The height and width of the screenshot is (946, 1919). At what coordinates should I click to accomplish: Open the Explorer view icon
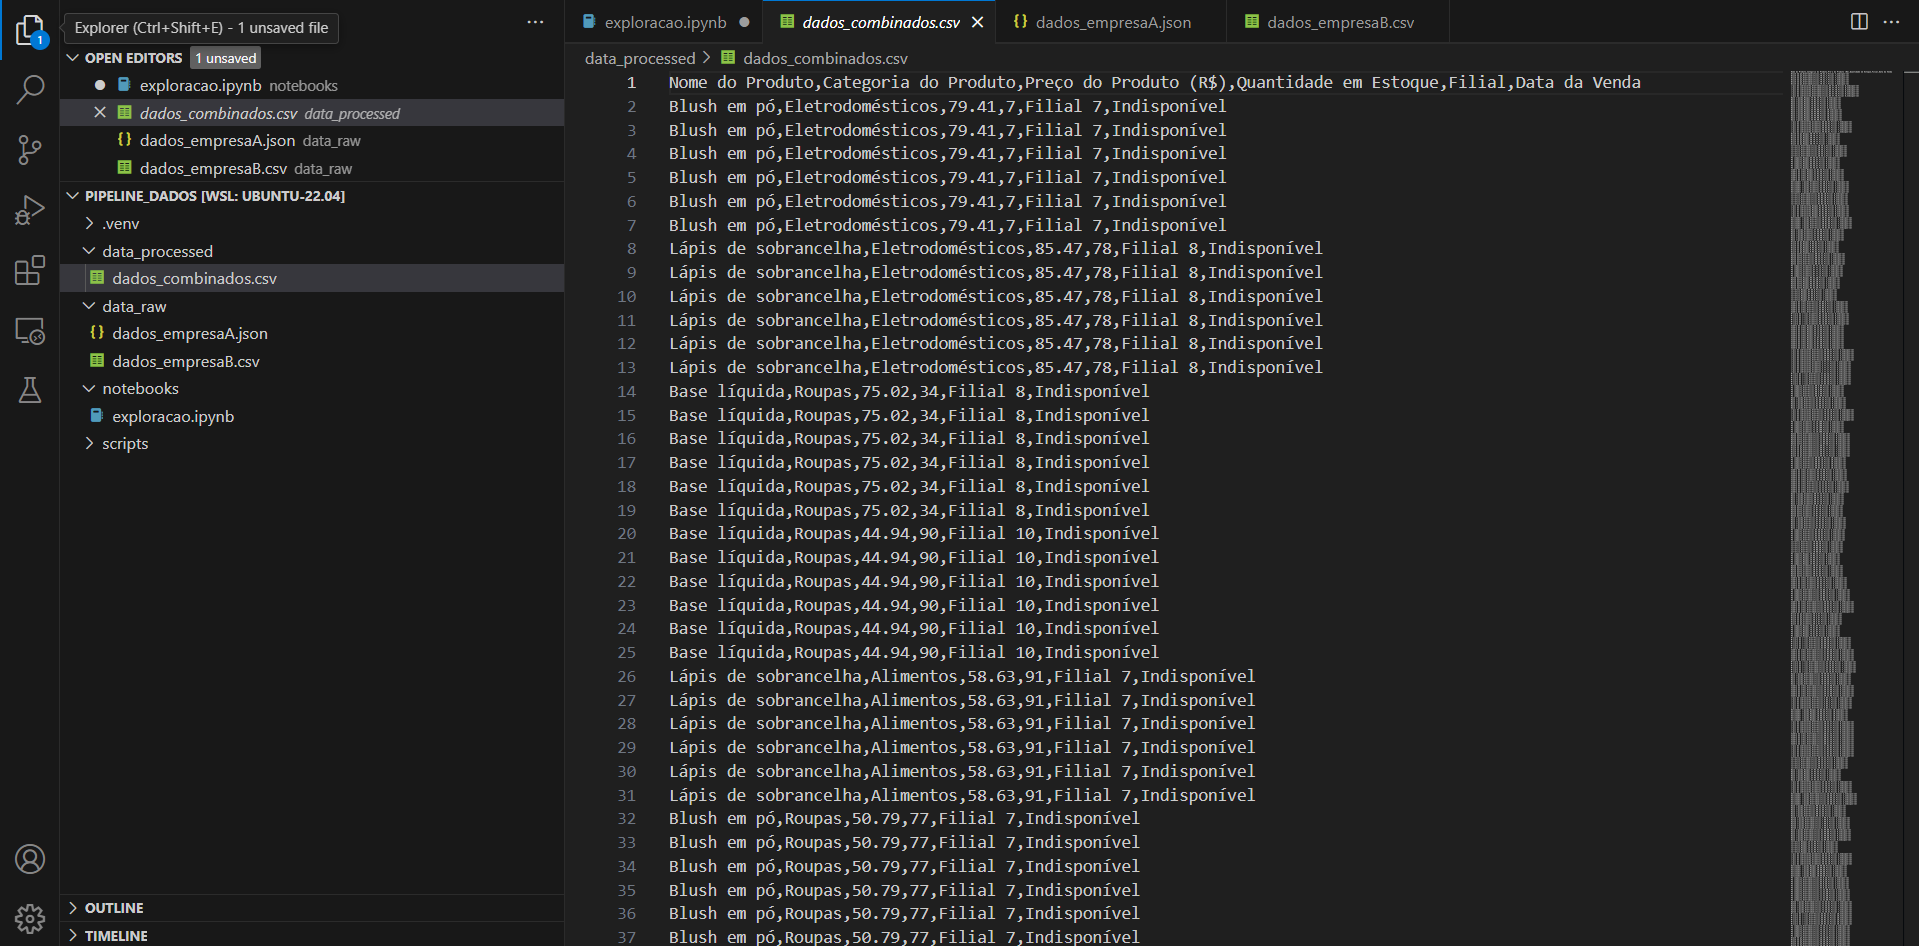pos(30,31)
